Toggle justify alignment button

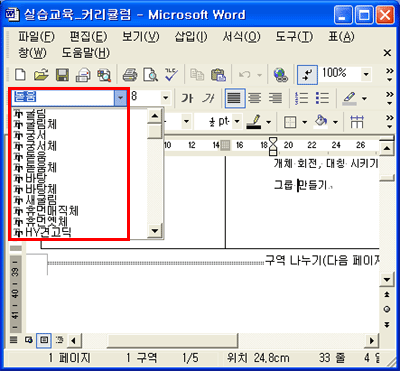point(235,98)
